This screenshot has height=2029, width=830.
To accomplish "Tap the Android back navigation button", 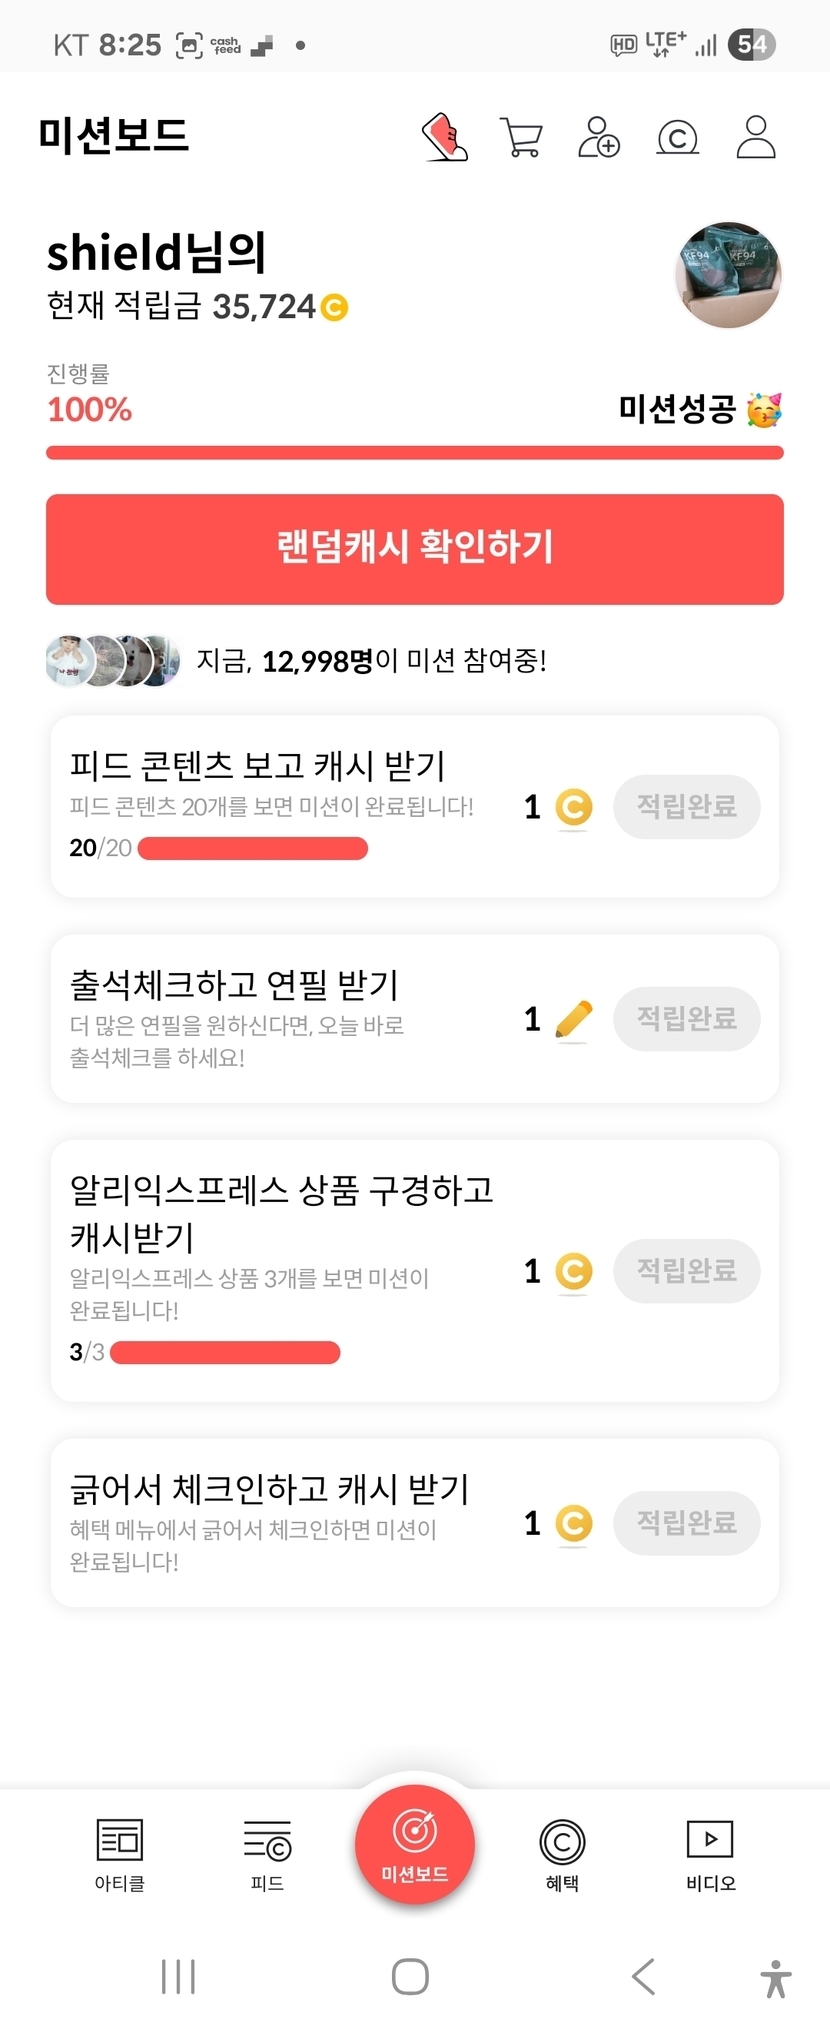I will pos(643,1977).
